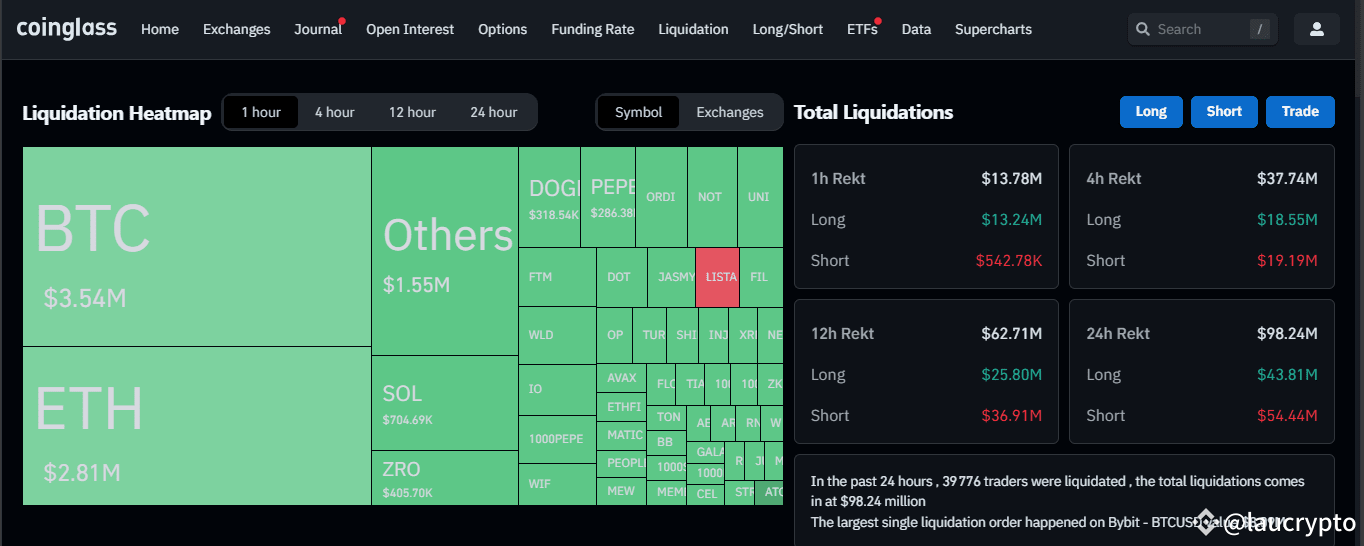Select the SOL $704.69K heatmap tile
The height and width of the screenshot is (546, 1364).
445,403
